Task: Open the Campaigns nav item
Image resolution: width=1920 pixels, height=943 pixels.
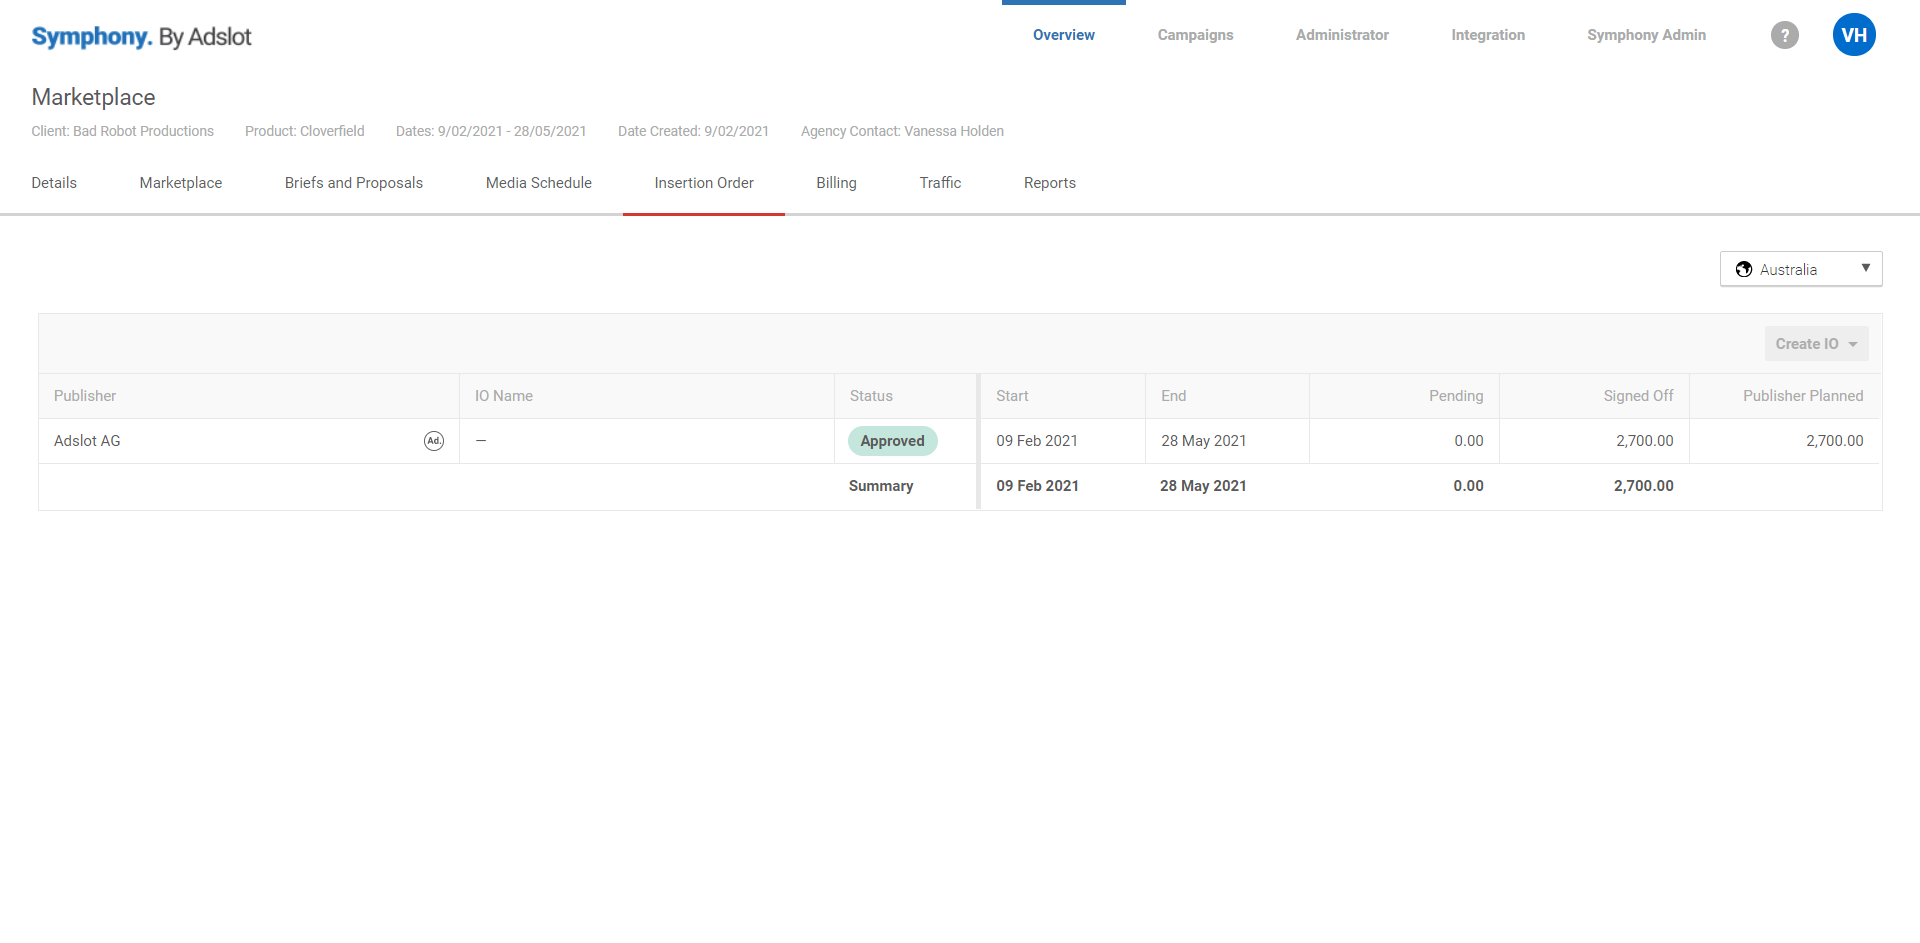Action: [x=1195, y=35]
